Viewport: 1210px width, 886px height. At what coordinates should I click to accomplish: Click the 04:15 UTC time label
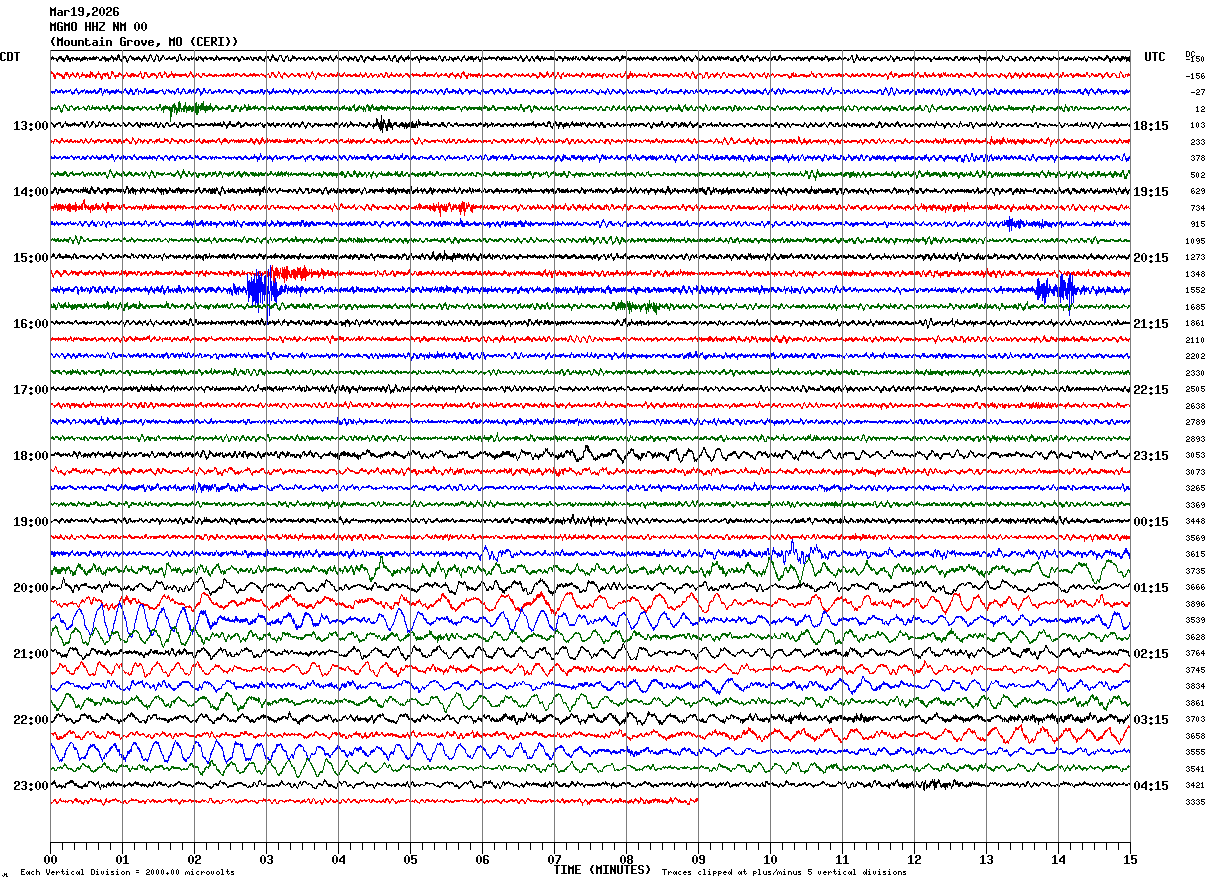coord(1150,786)
